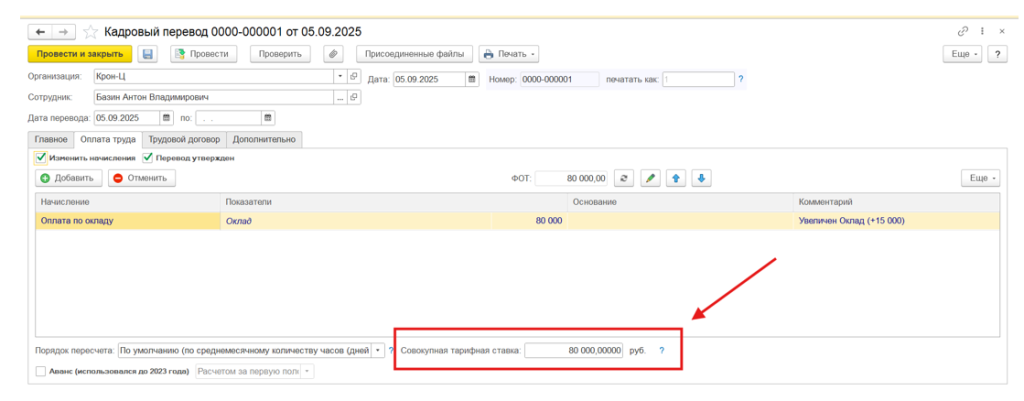
Task: Click the Оклад indicator cell
Action: (x=355, y=221)
